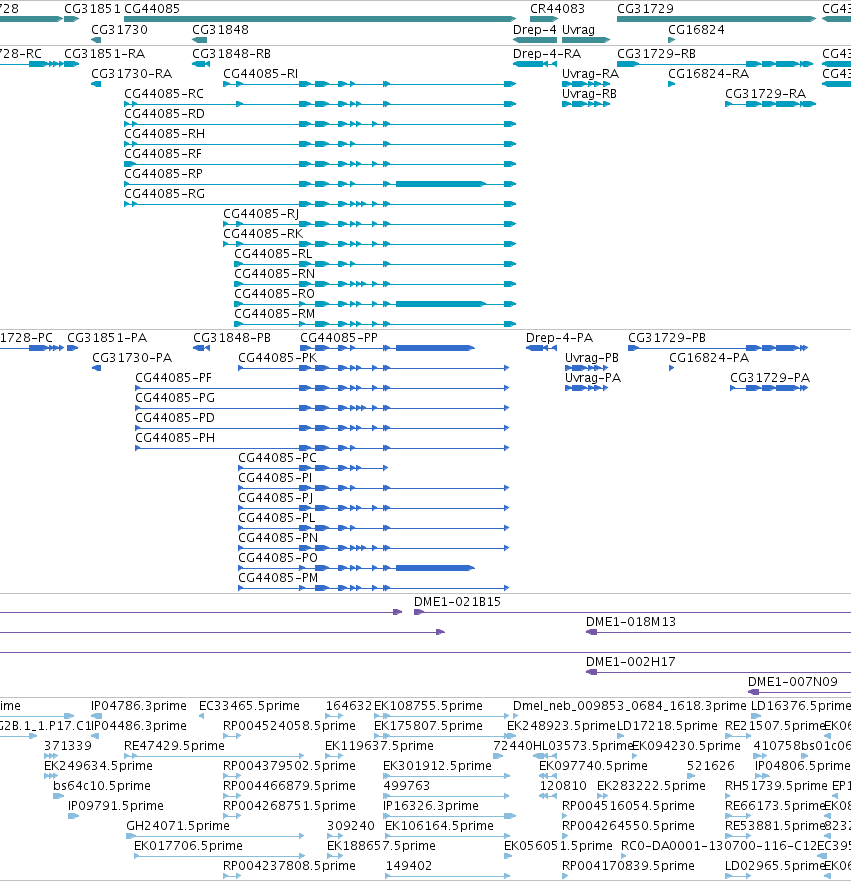
Task: Select EST IP04786.3prime
Action: click(x=97, y=716)
